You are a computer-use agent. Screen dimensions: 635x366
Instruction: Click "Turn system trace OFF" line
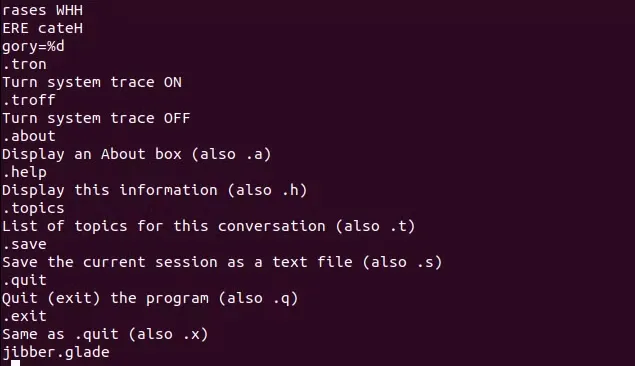pyautogui.click(x=96, y=118)
